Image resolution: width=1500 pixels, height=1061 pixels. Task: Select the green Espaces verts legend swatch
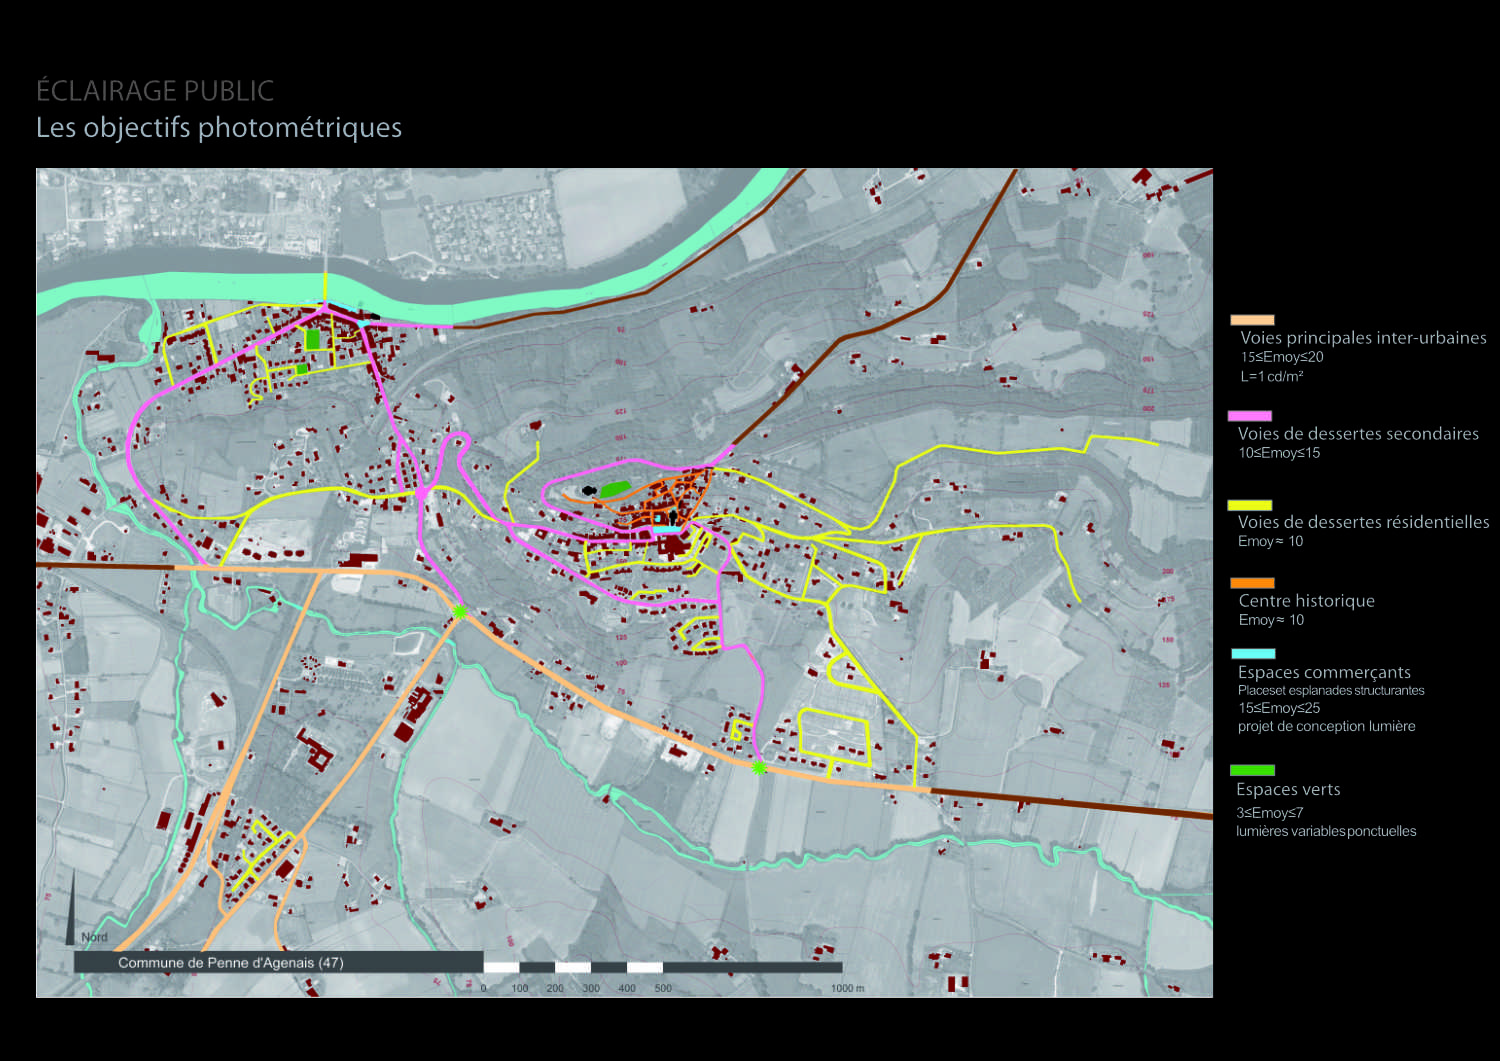(x=1252, y=770)
